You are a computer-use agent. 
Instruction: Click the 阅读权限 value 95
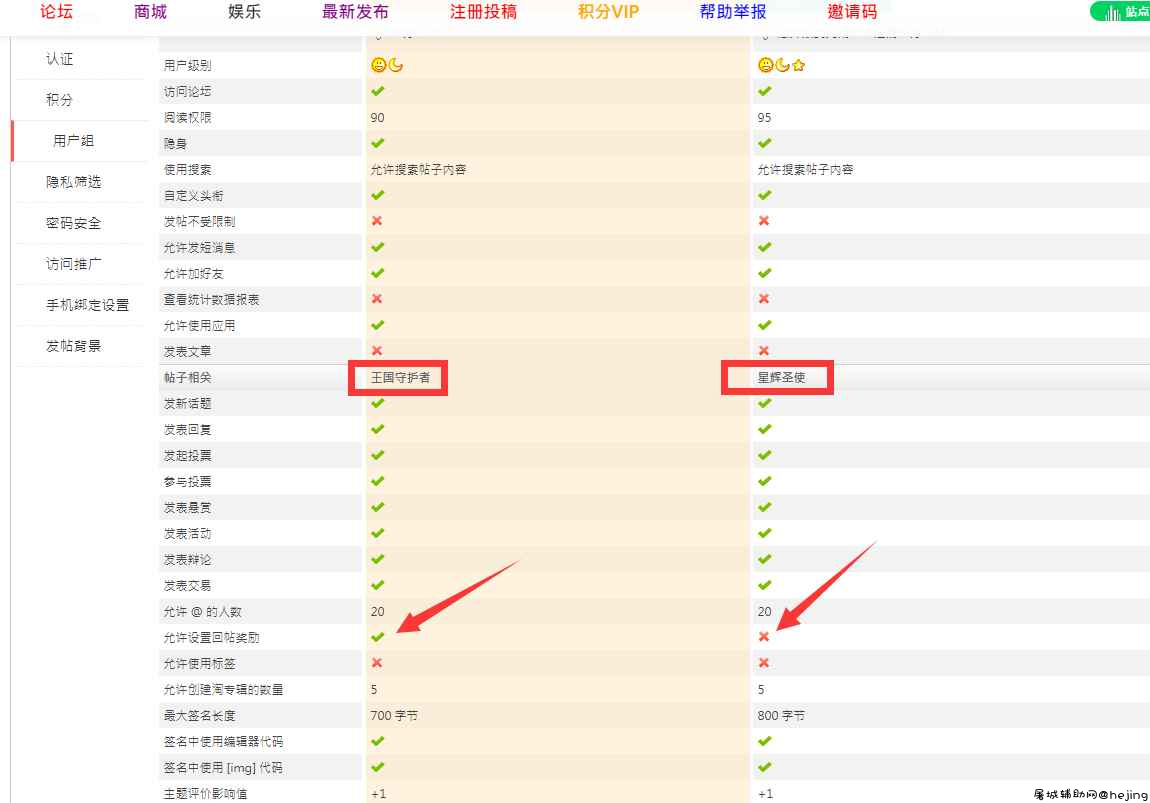[x=765, y=117]
